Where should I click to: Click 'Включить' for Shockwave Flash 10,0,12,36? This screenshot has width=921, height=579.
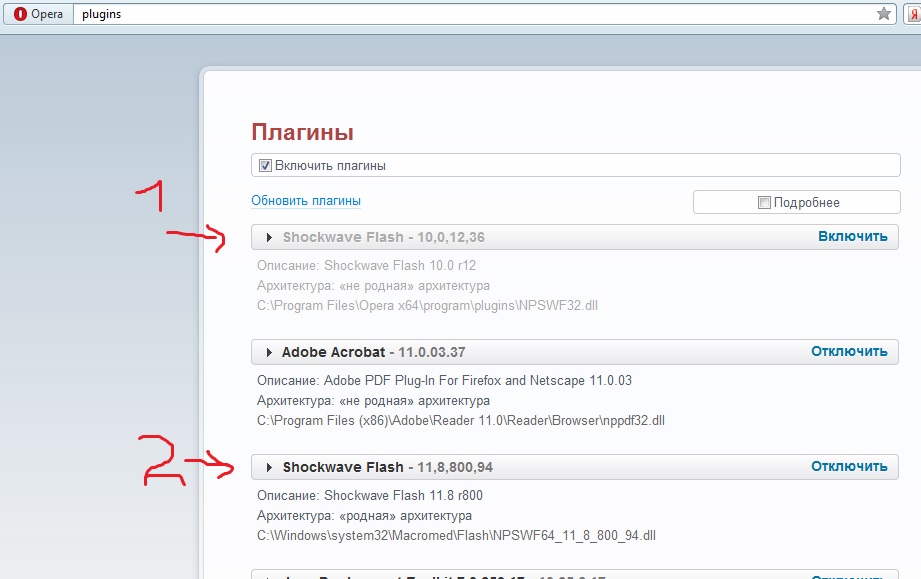[x=852, y=237]
